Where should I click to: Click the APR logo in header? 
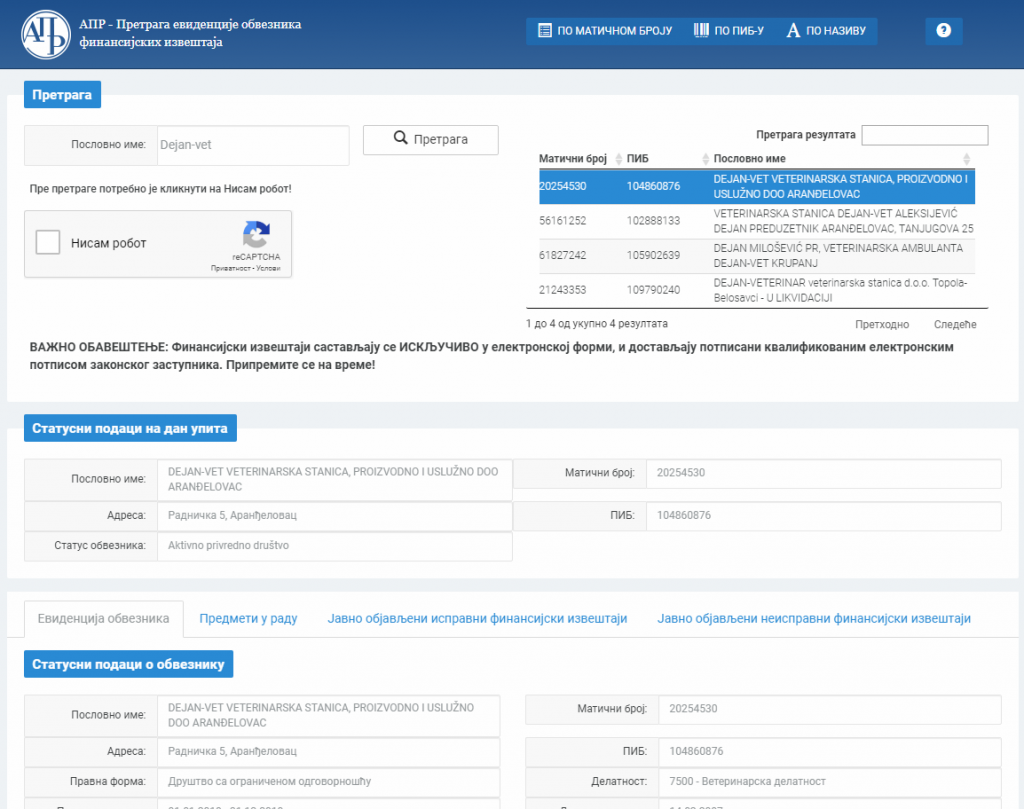pos(46,34)
